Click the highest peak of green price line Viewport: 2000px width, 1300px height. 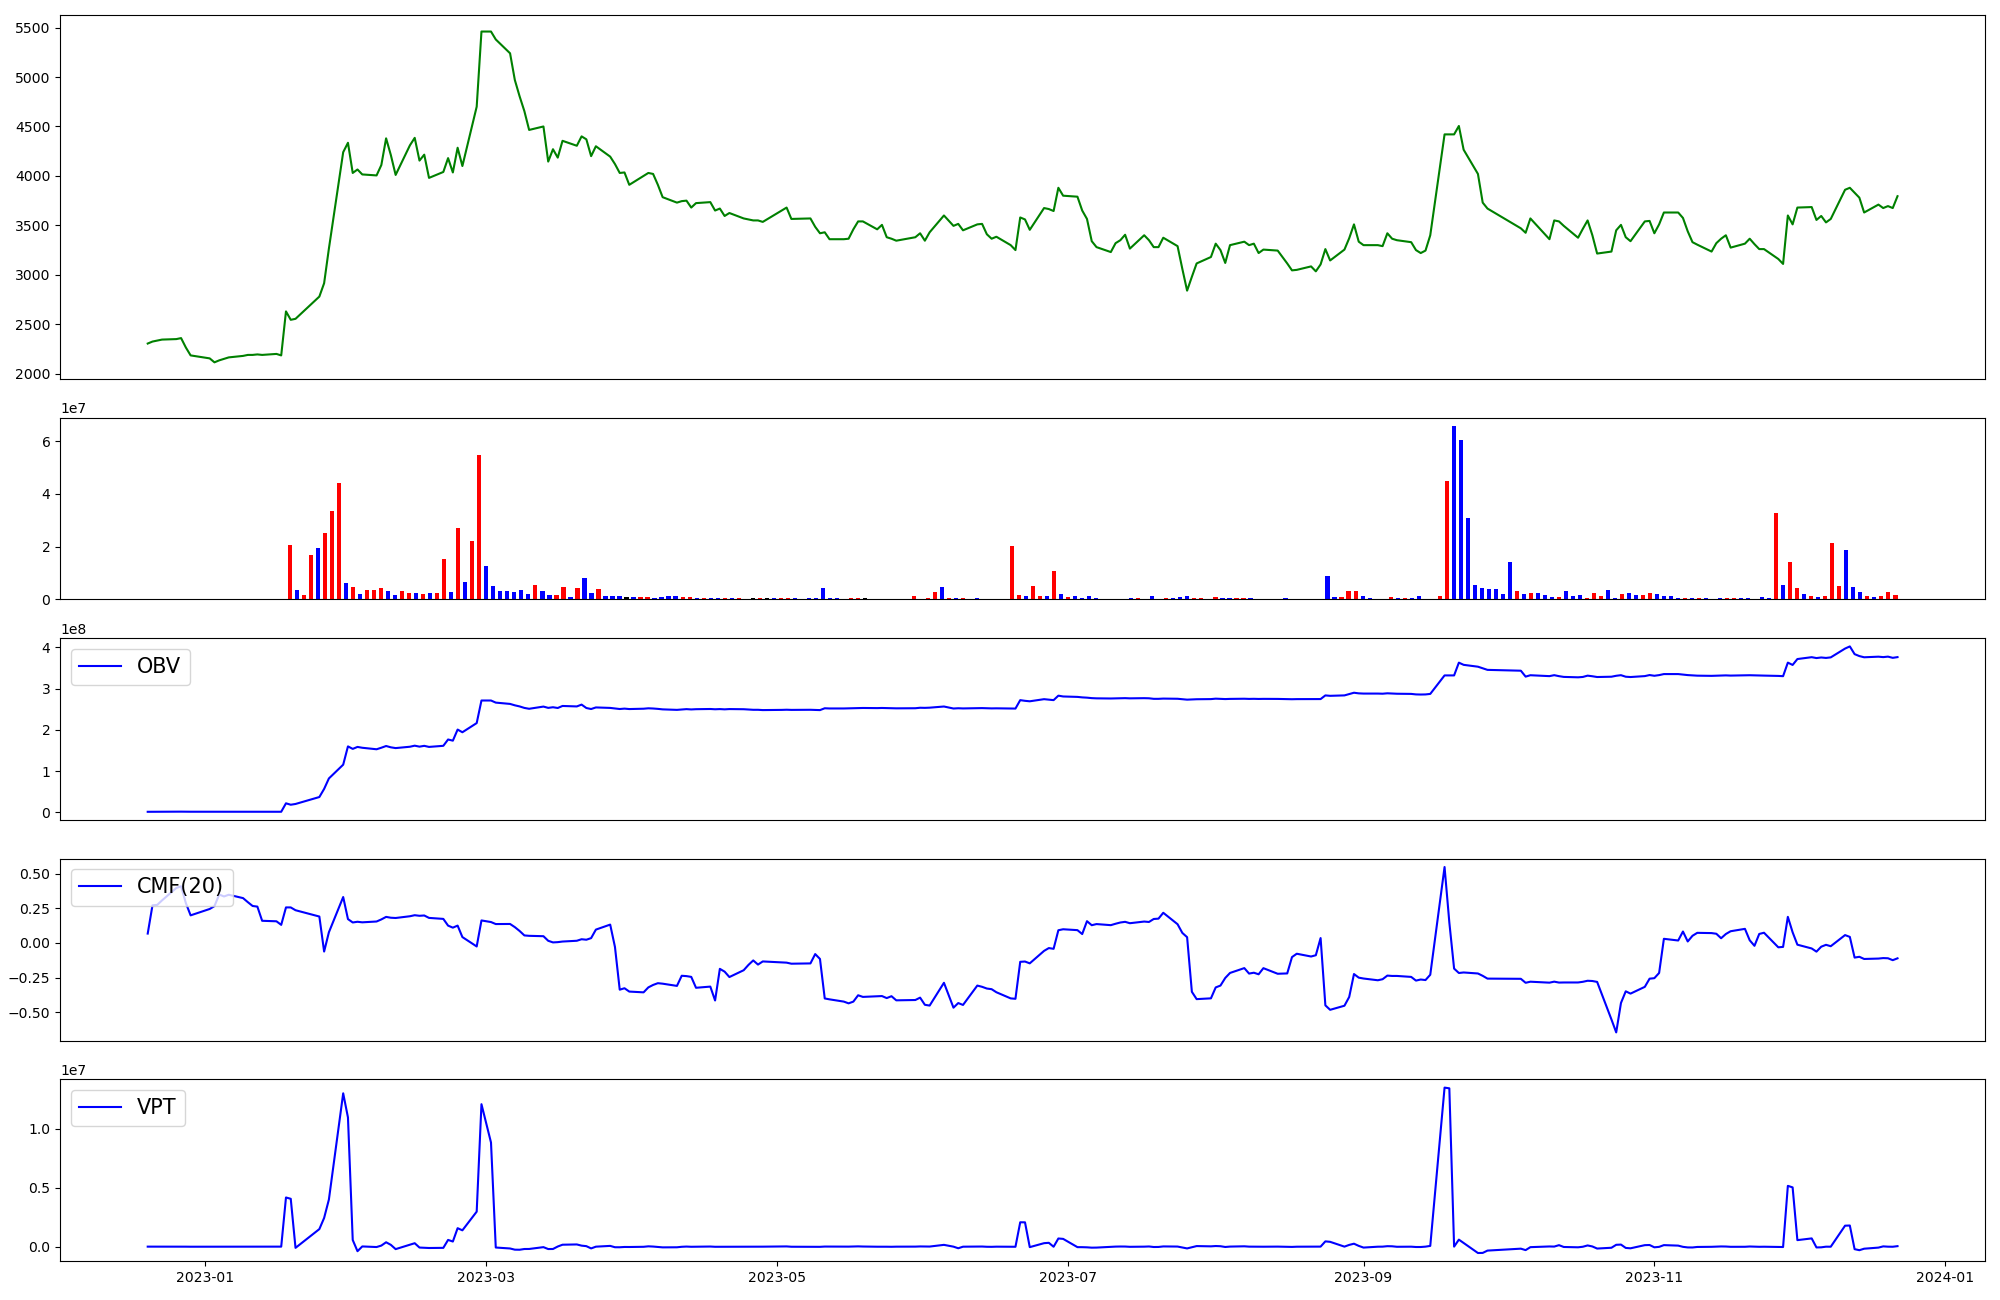pyautogui.click(x=485, y=32)
